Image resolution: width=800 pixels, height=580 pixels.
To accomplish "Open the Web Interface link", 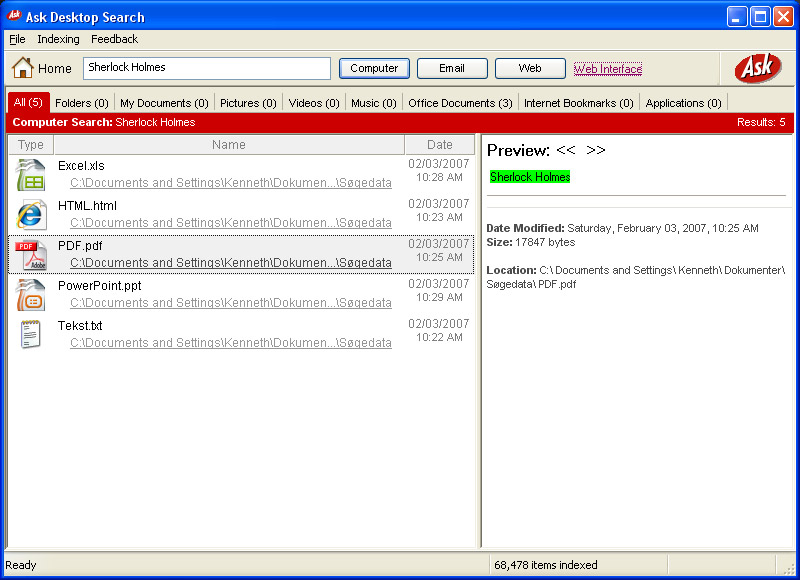I will tap(608, 68).
